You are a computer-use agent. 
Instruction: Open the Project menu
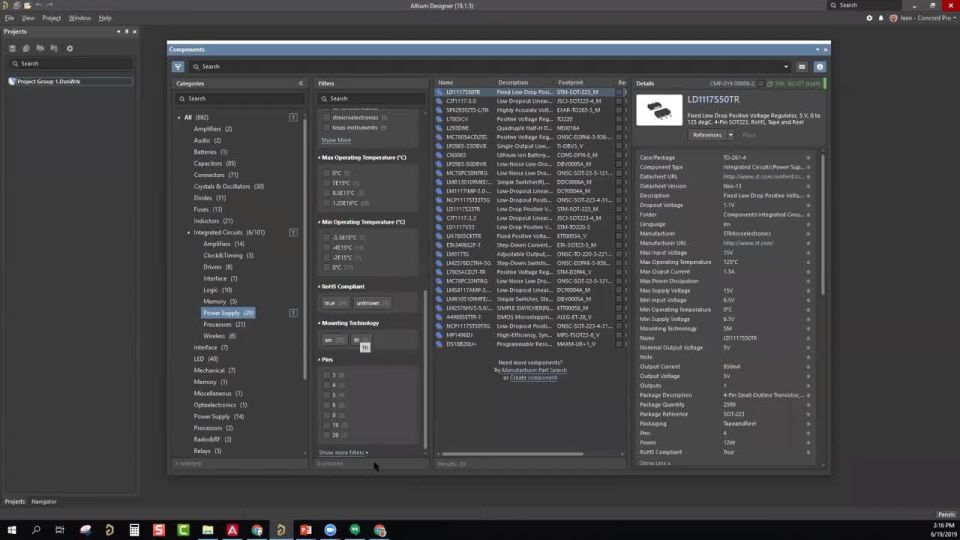[x=51, y=18]
